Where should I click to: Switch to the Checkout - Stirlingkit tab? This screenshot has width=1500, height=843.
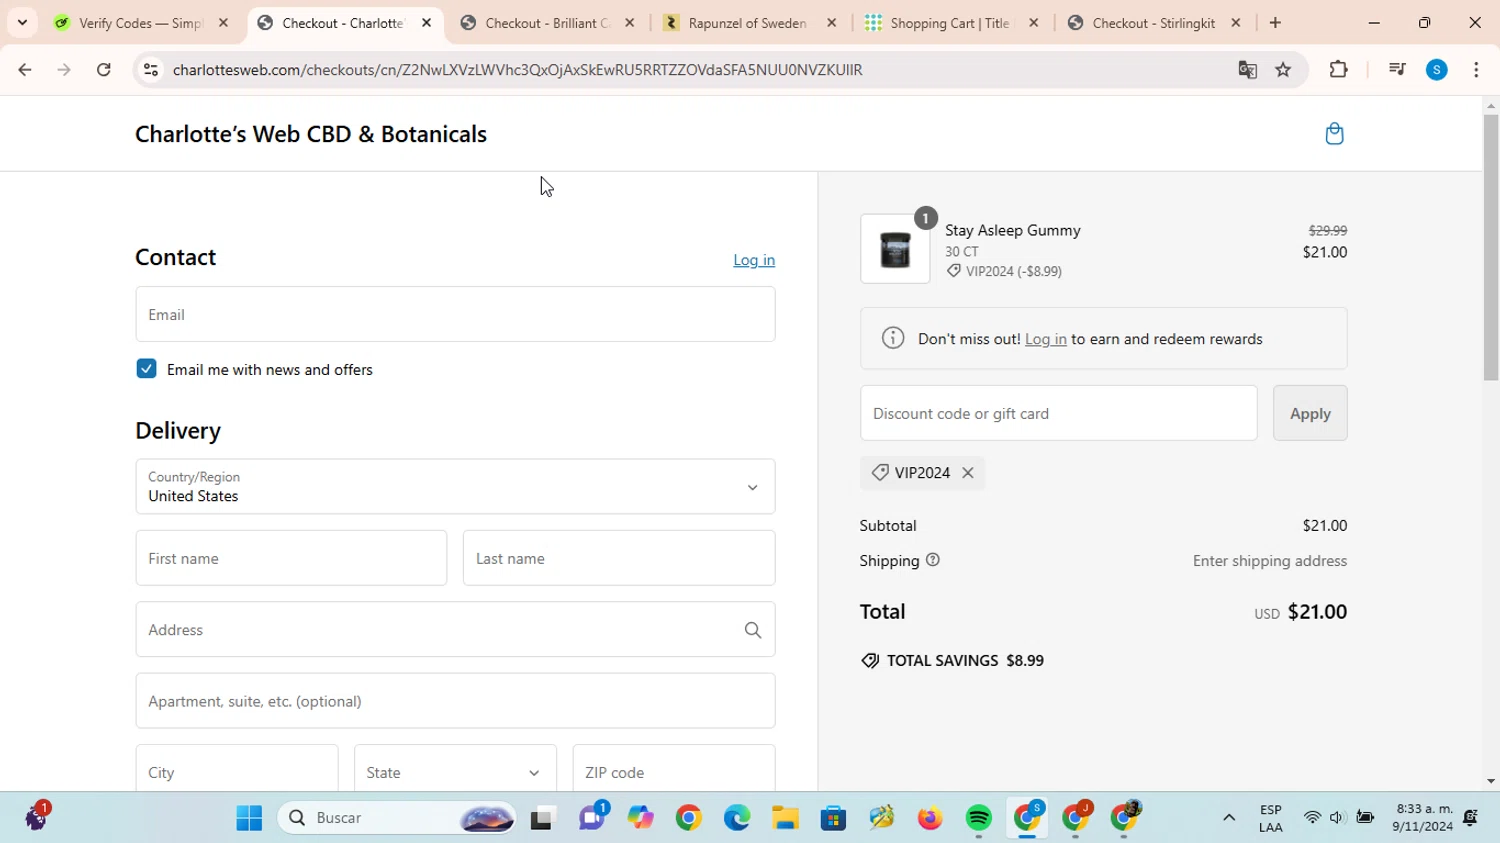click(x=1155, y=23)
